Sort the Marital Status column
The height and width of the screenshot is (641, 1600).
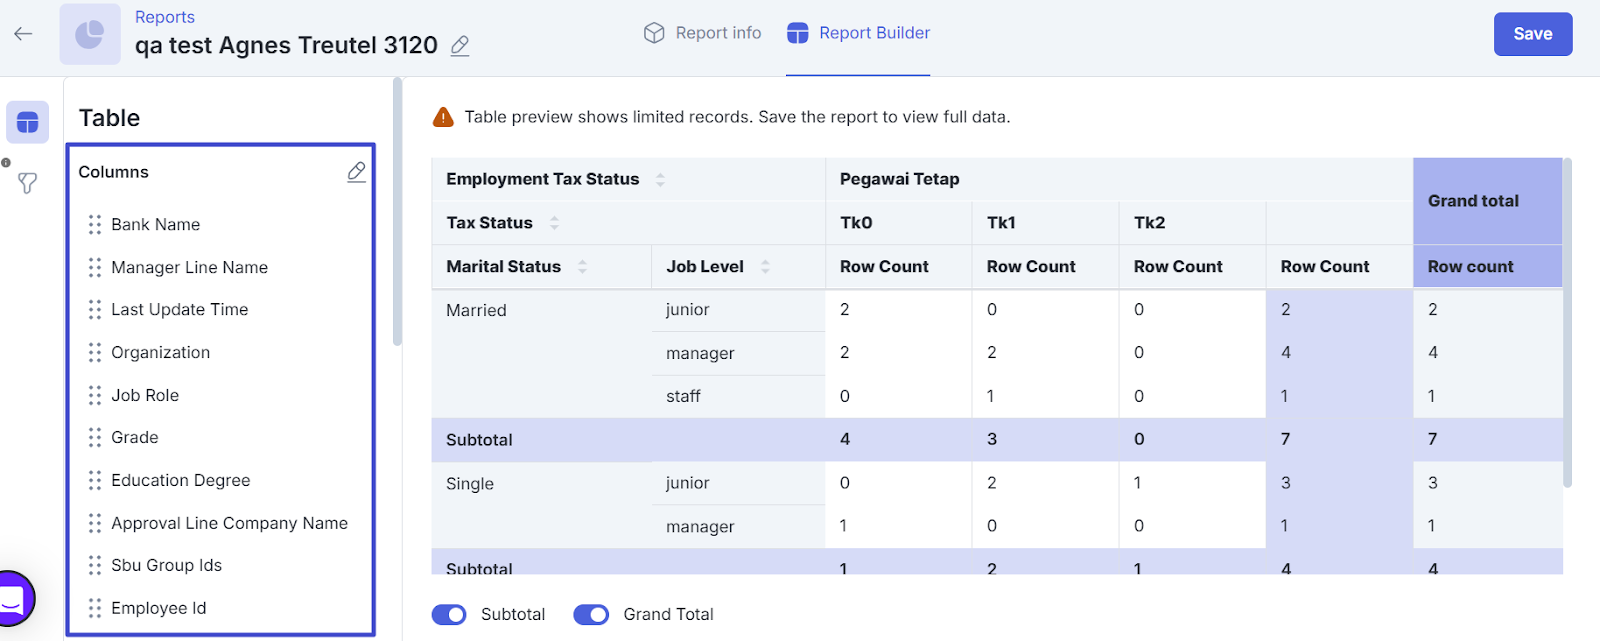582,267
